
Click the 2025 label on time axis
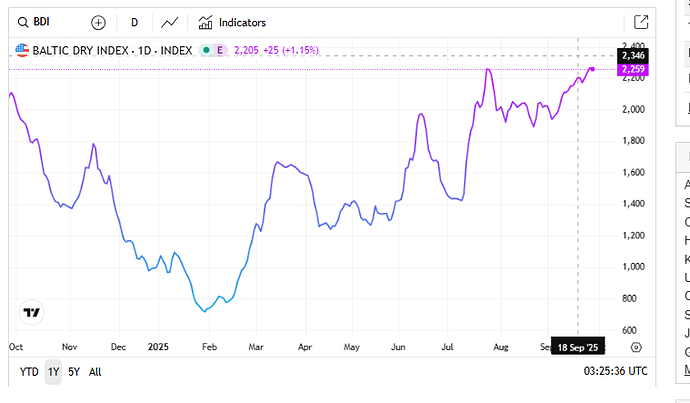(x=158, y=347)
